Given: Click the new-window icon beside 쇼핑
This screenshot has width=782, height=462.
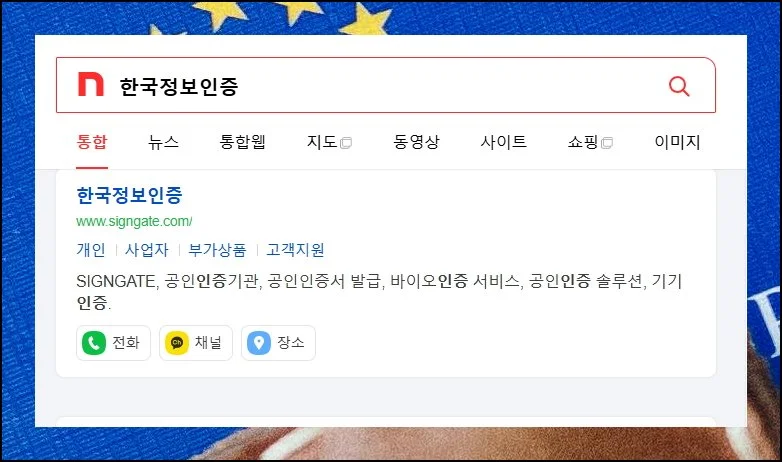Looking at the screenshot, I should click(606, 143).
